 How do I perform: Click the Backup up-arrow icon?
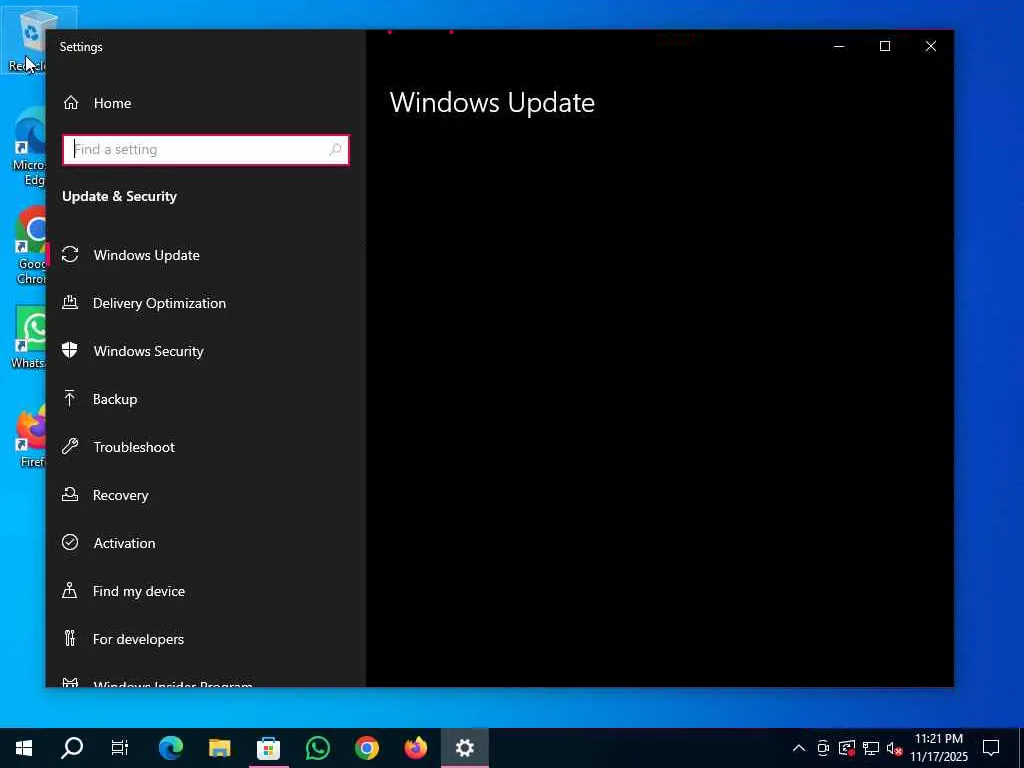(x=69, y=398)
